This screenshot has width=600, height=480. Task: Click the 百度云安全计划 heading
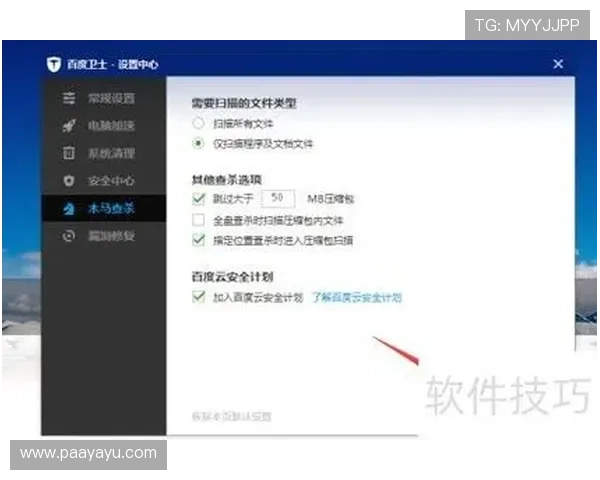tap(232, 276)
